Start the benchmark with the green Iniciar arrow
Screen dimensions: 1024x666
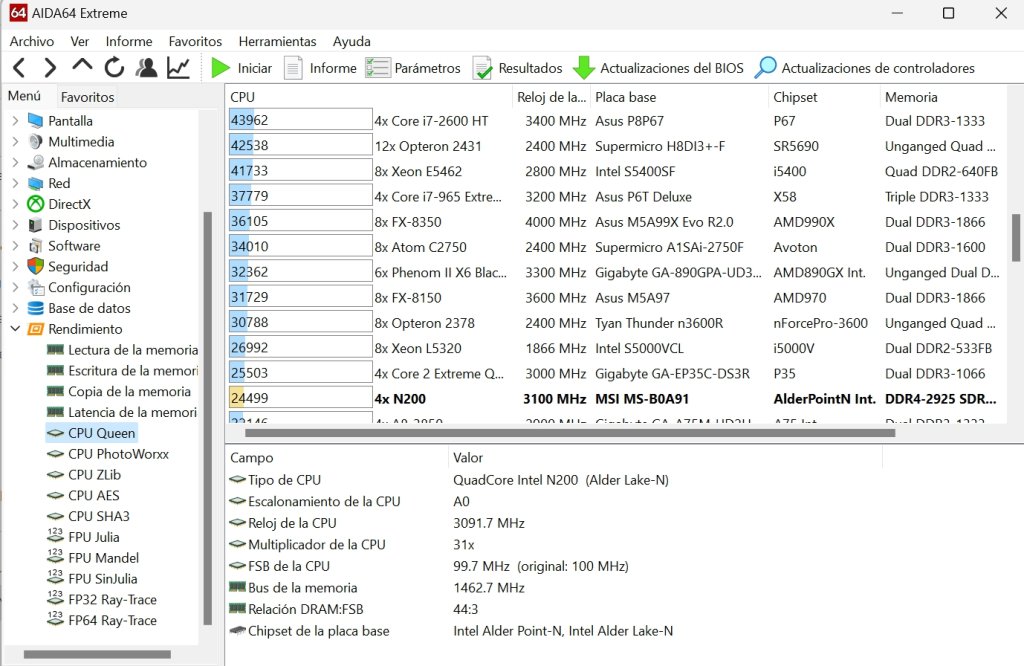pos(221,68)
